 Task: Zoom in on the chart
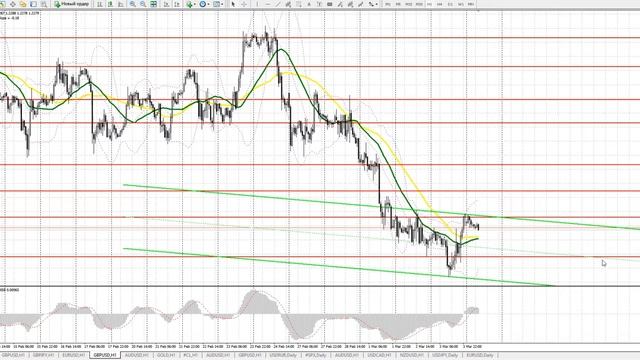point(133,4)
